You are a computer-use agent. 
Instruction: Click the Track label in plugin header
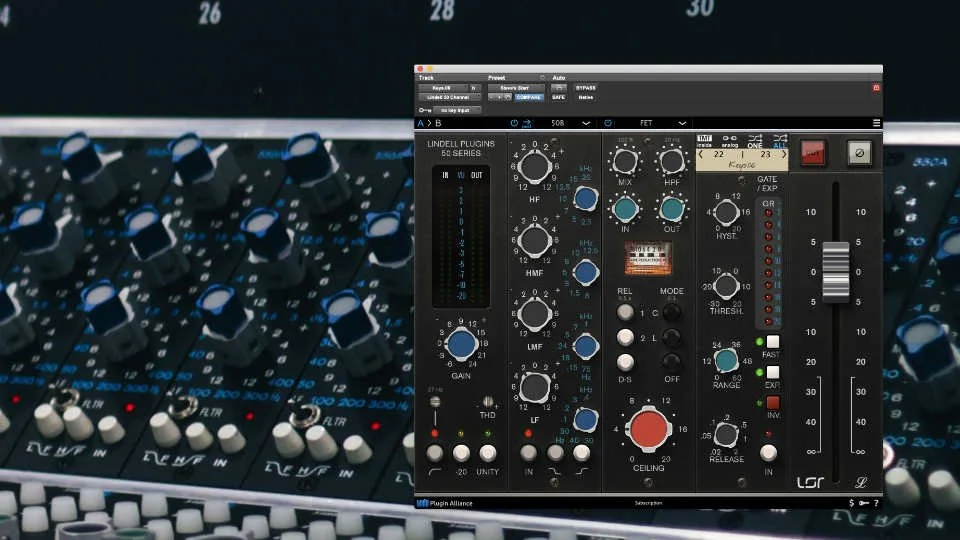click(x=426, y=78)
